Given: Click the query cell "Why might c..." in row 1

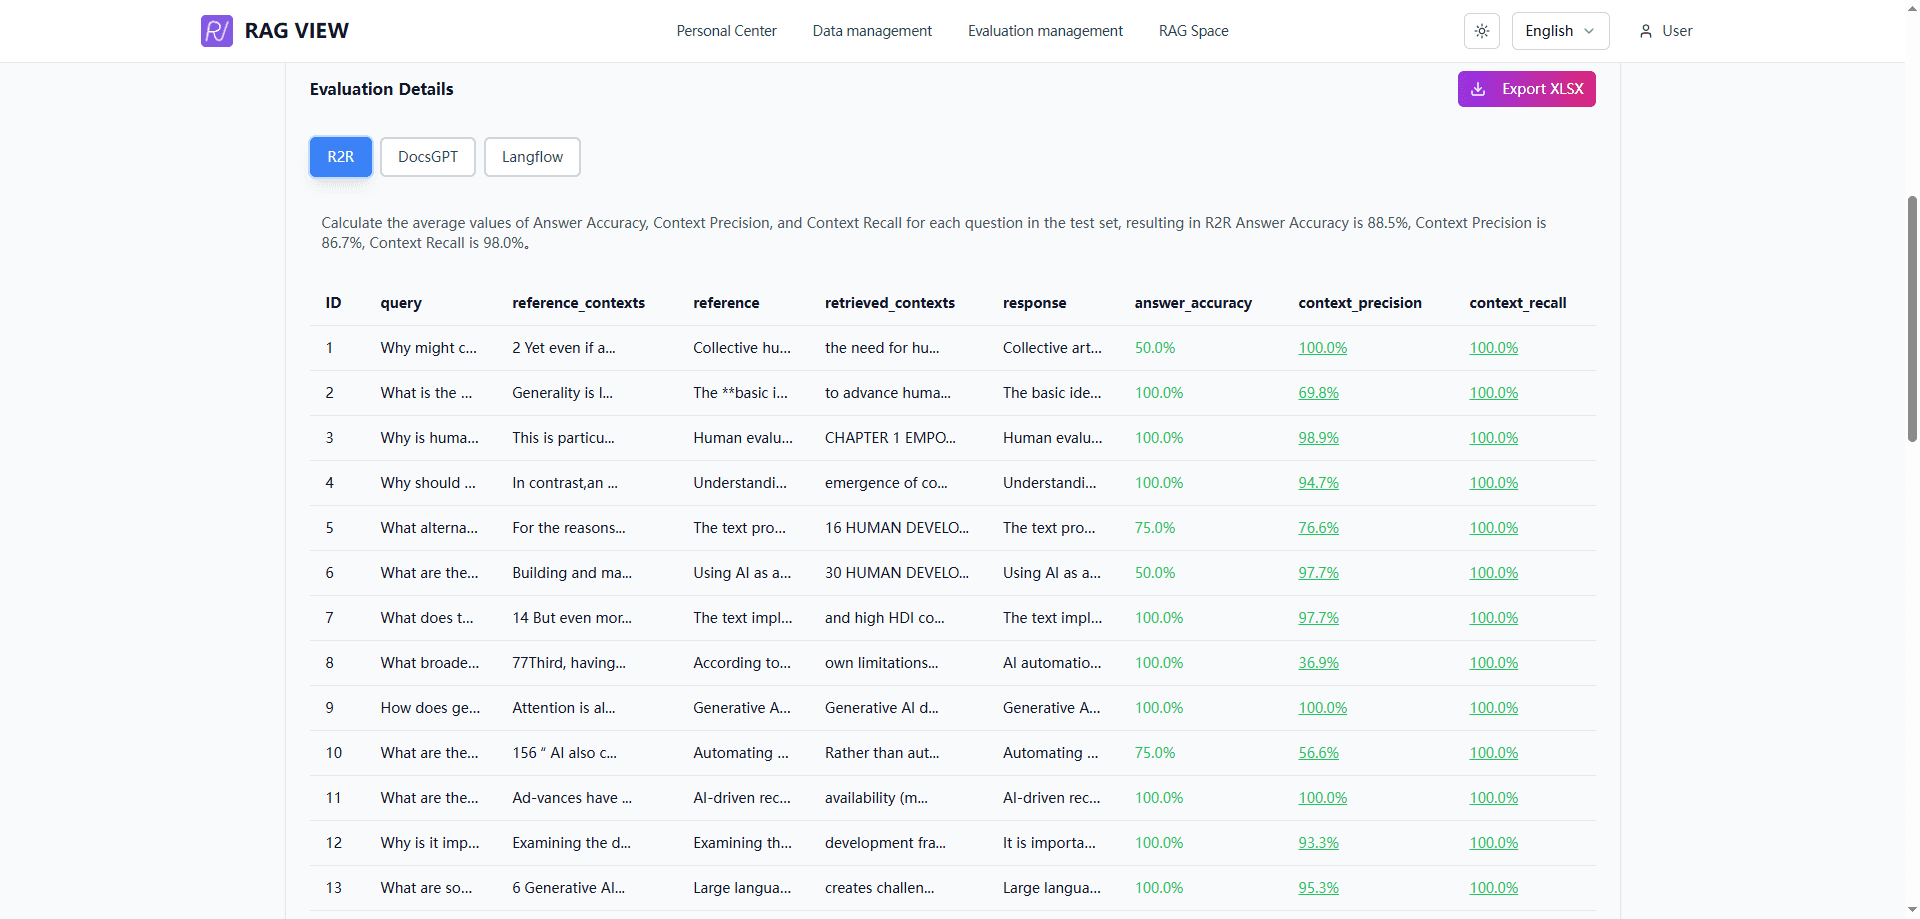Looking at the screenshot, I should [428, 348].
